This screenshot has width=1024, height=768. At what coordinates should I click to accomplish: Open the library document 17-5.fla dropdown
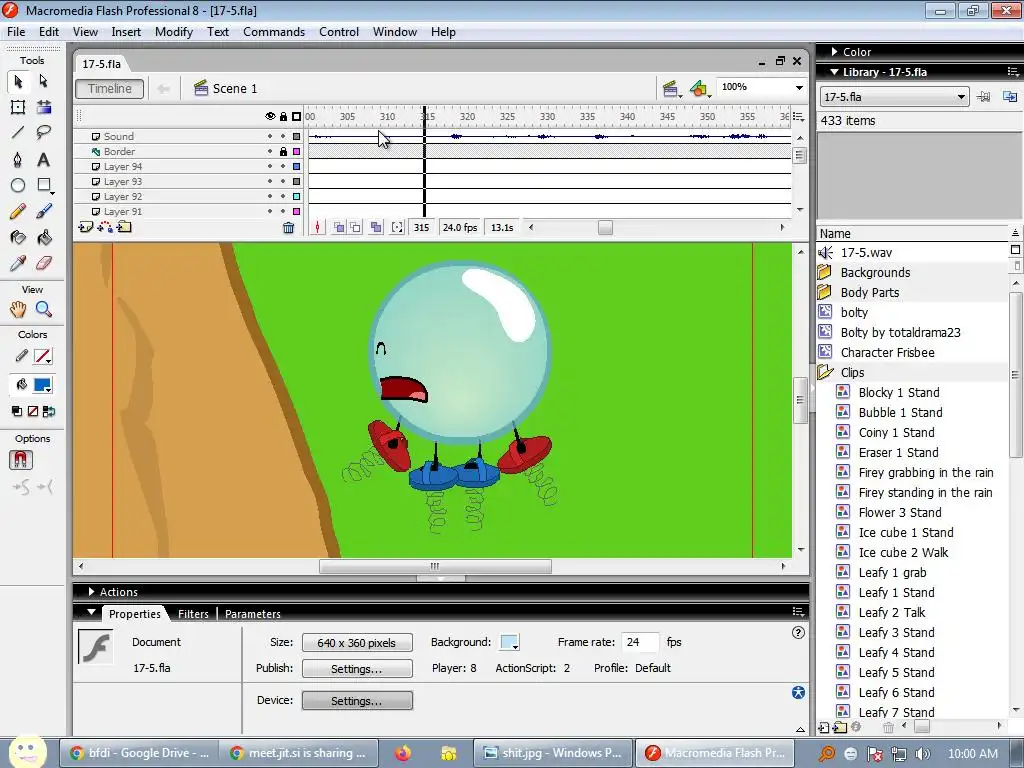[894, 97]
